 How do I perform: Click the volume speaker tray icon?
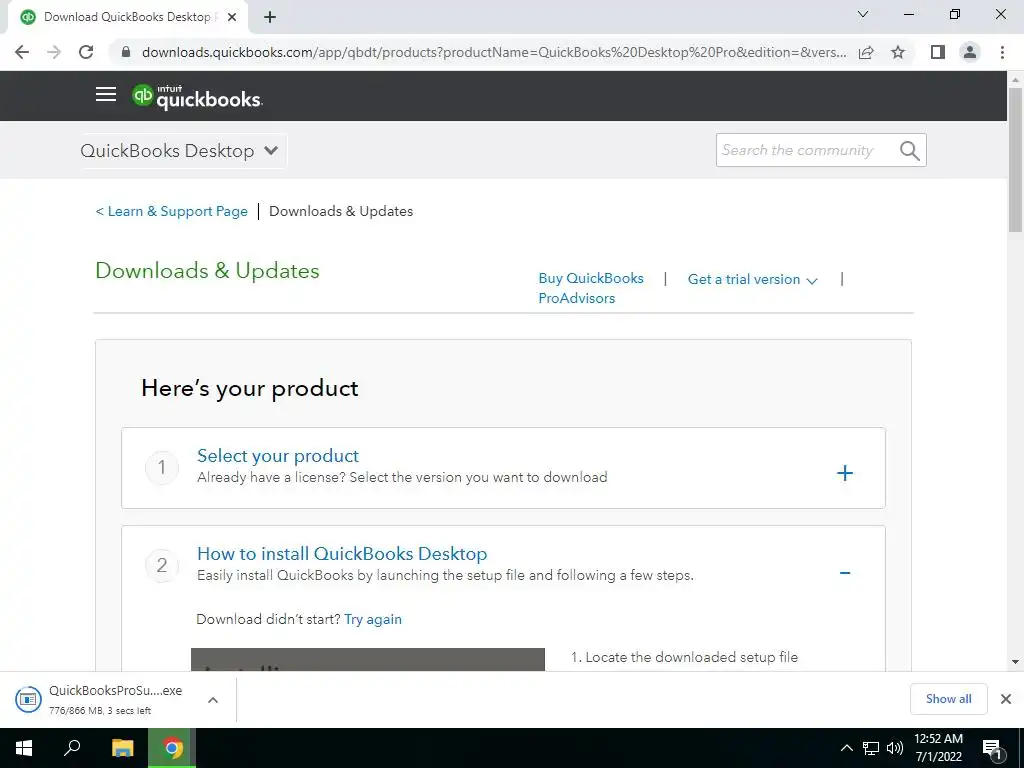pyautogui.click(x=895, y=748)
